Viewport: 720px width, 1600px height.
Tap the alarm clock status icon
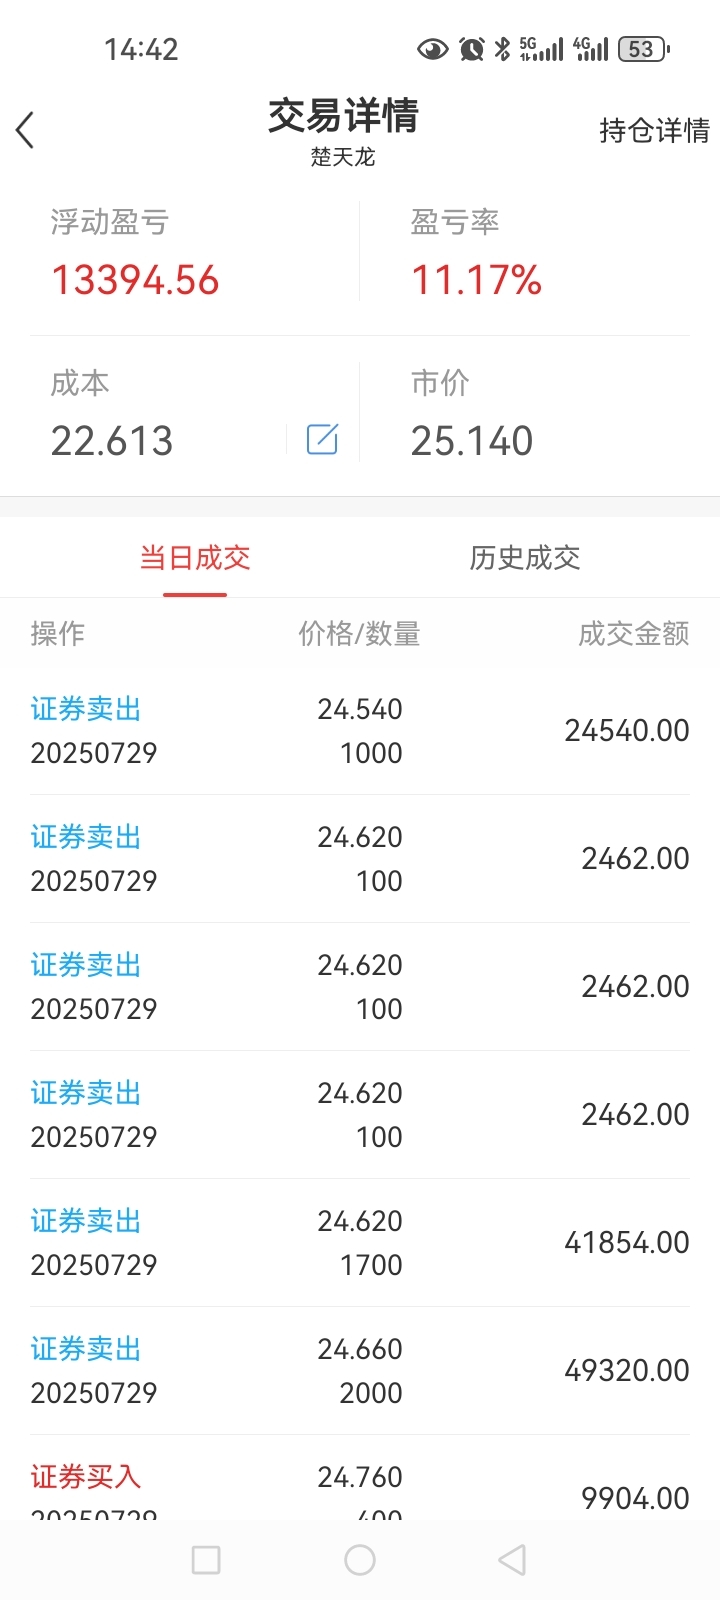pos(472,49)
